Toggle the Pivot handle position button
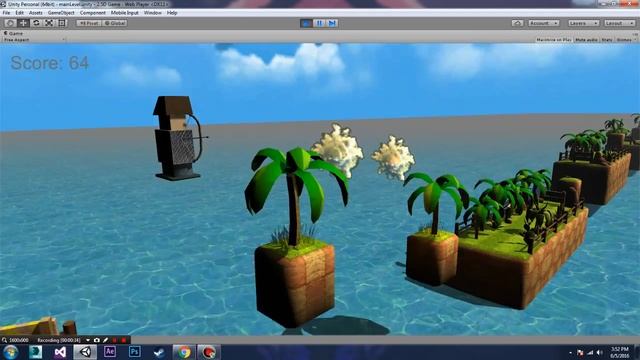The width and height of the screenshot is (640, 360). point(89,23)
